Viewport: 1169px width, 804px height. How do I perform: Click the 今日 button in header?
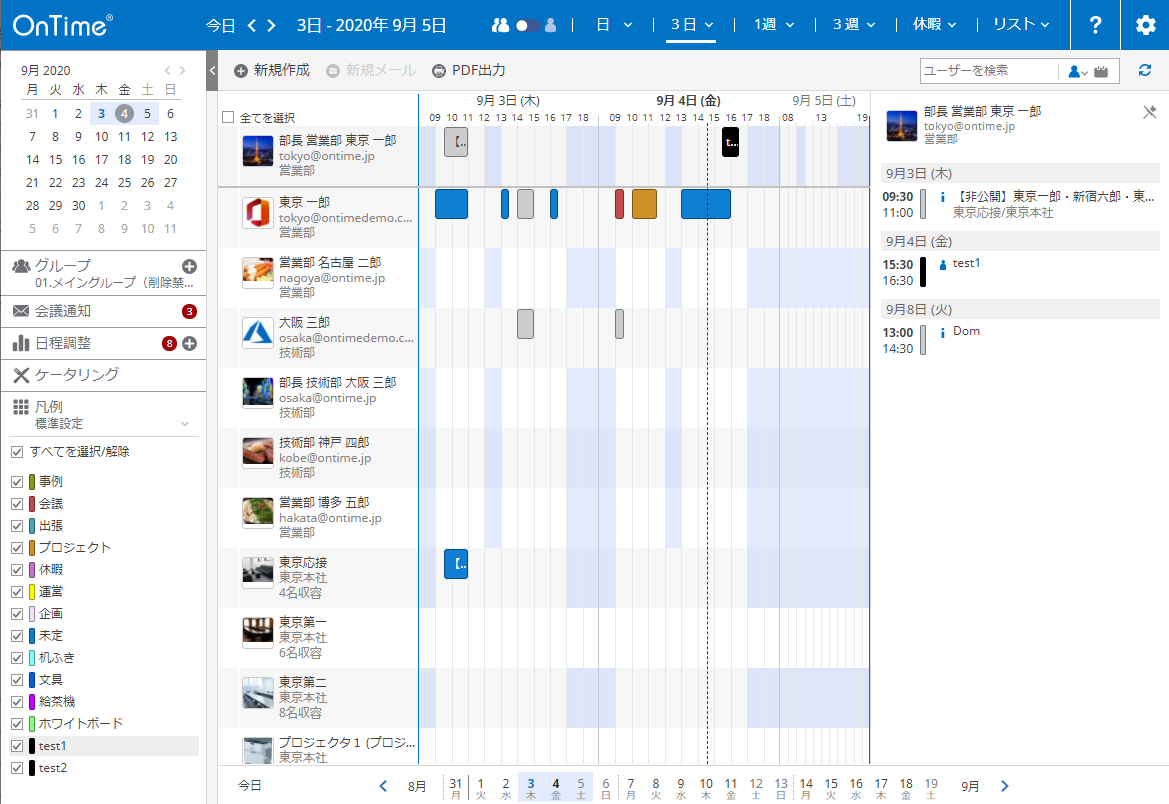[221, 25]
